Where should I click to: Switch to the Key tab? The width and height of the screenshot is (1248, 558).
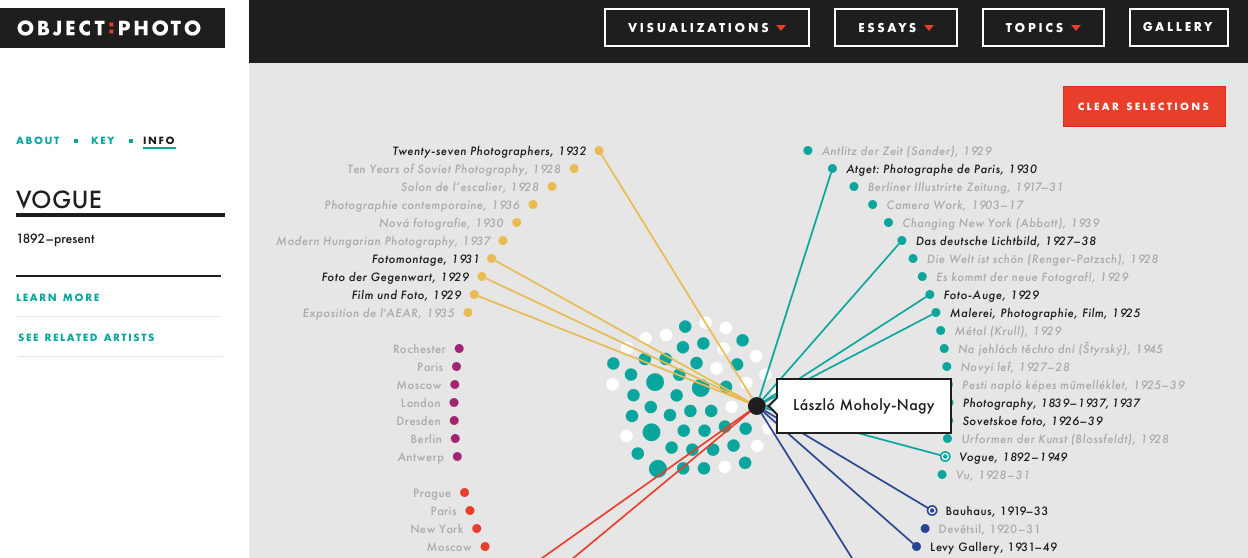point(103,141)
